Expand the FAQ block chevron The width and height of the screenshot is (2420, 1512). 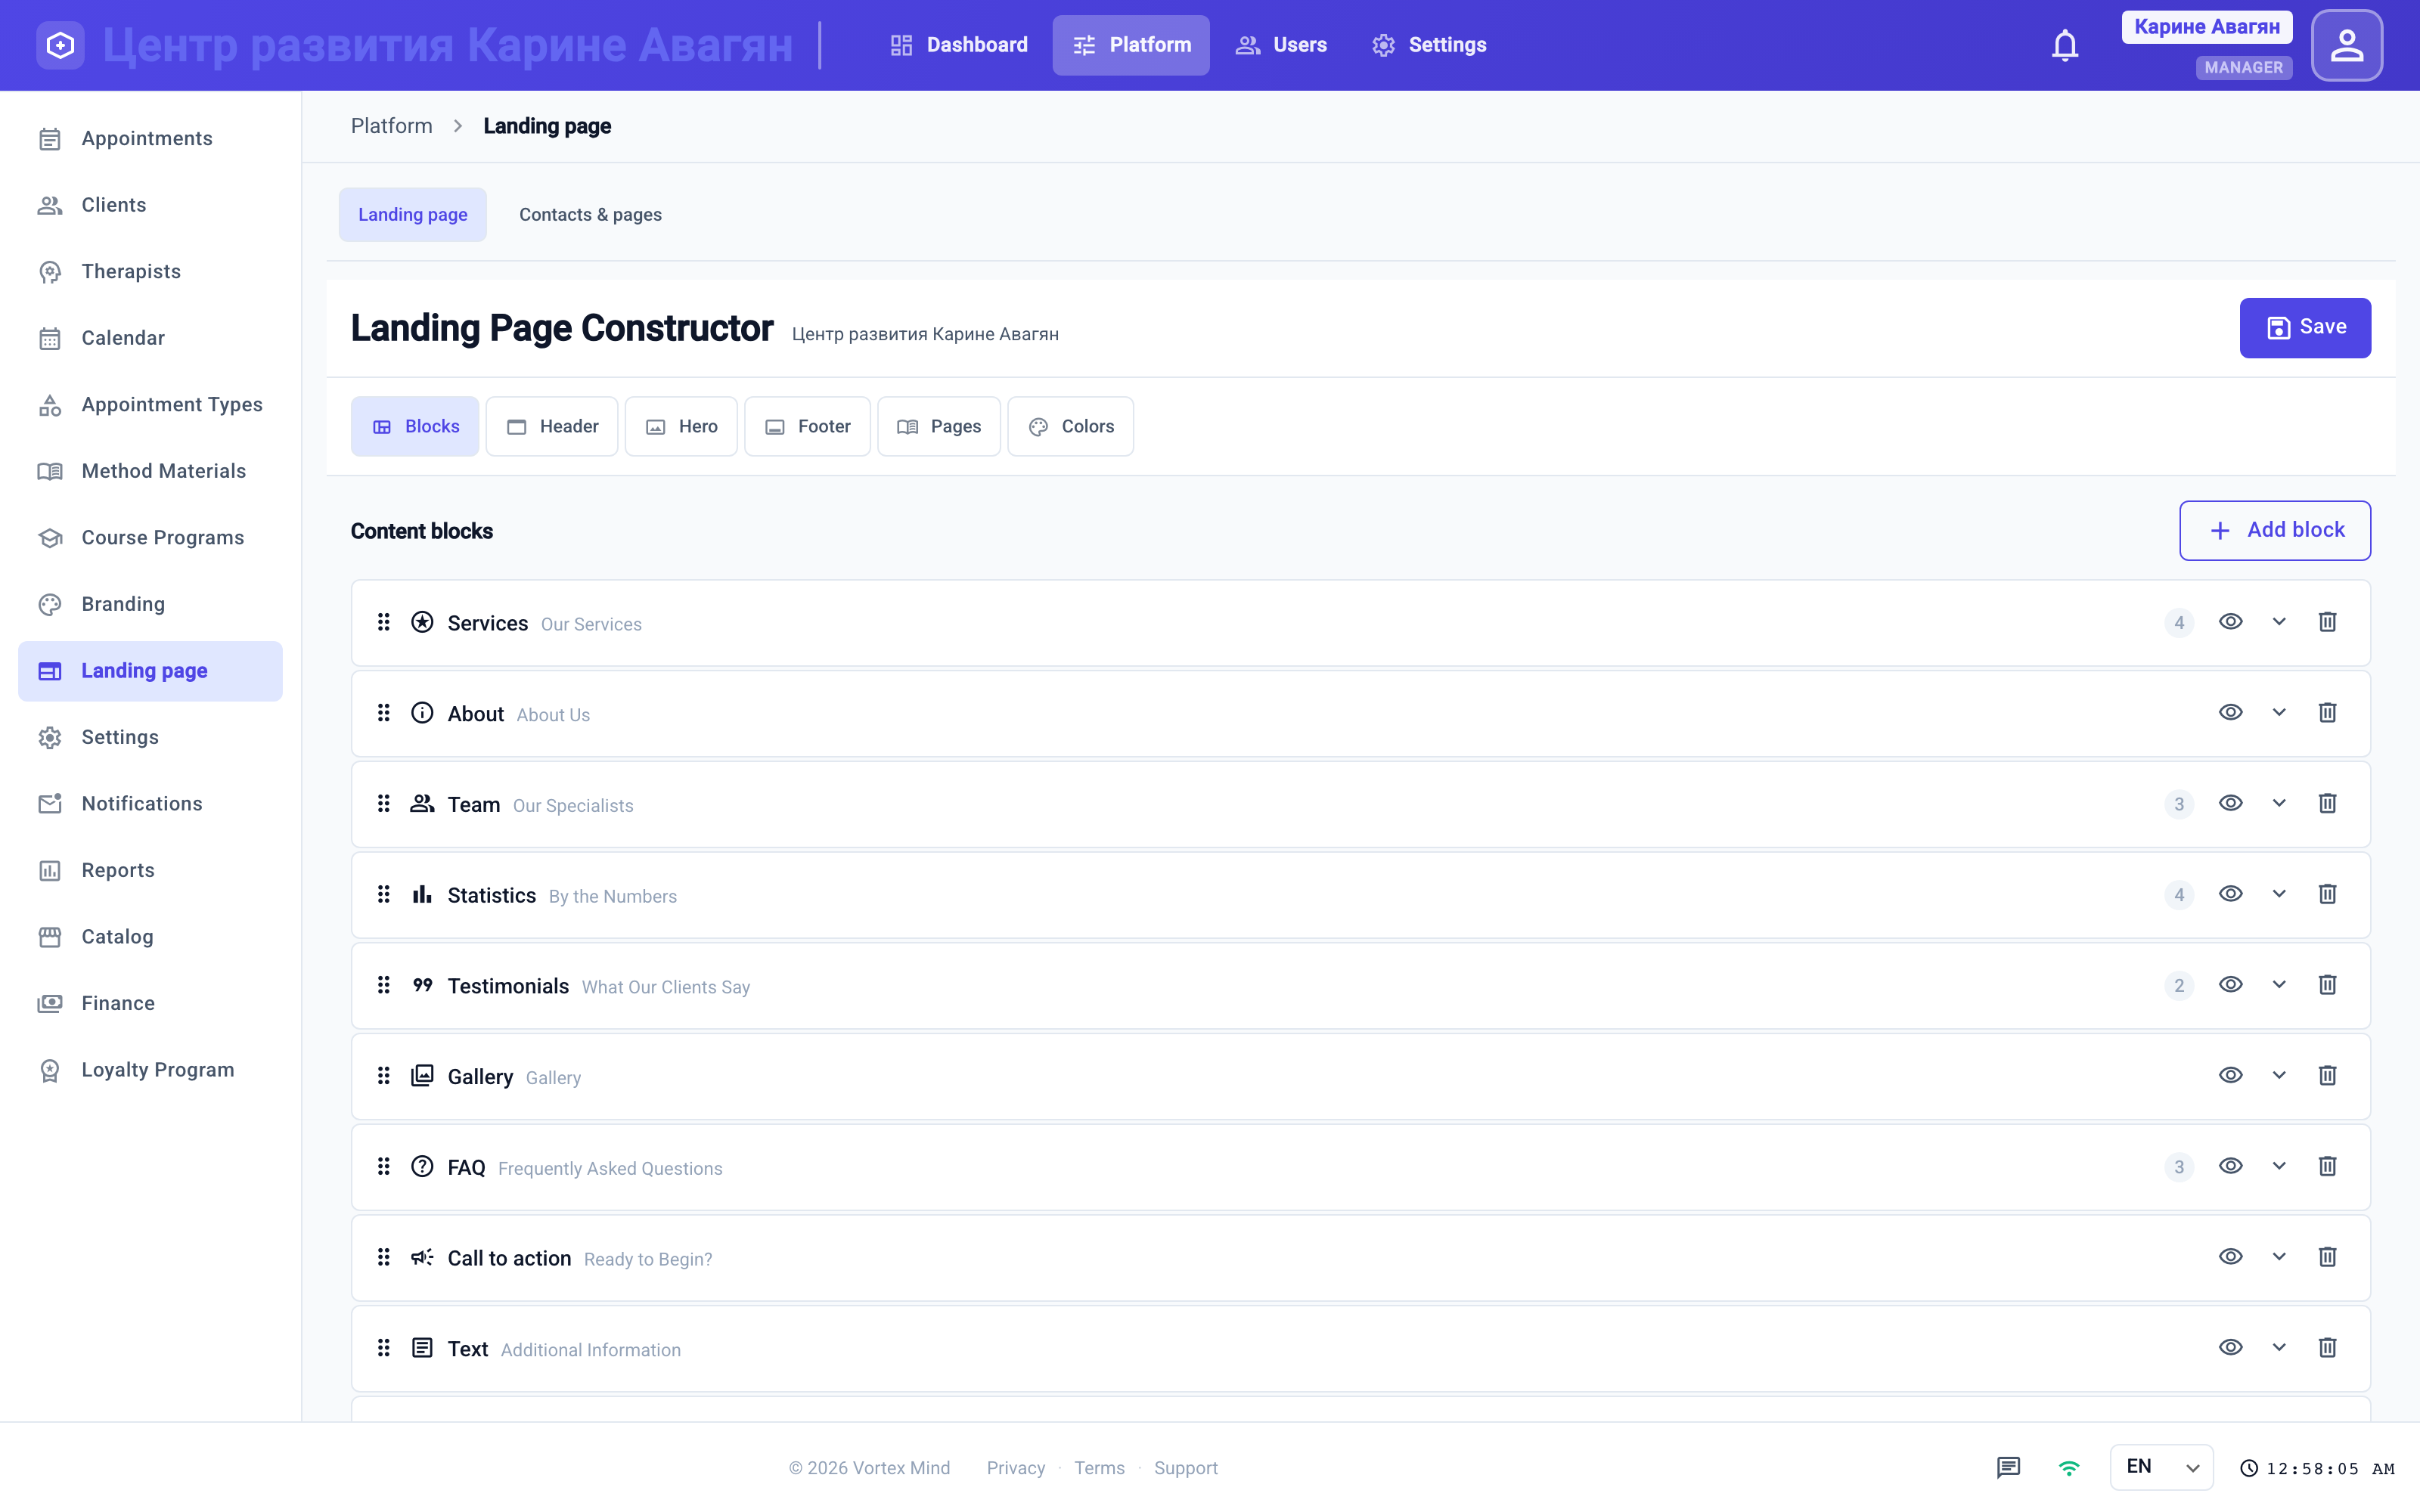pyautogui.click(x=2279, y=1167)
